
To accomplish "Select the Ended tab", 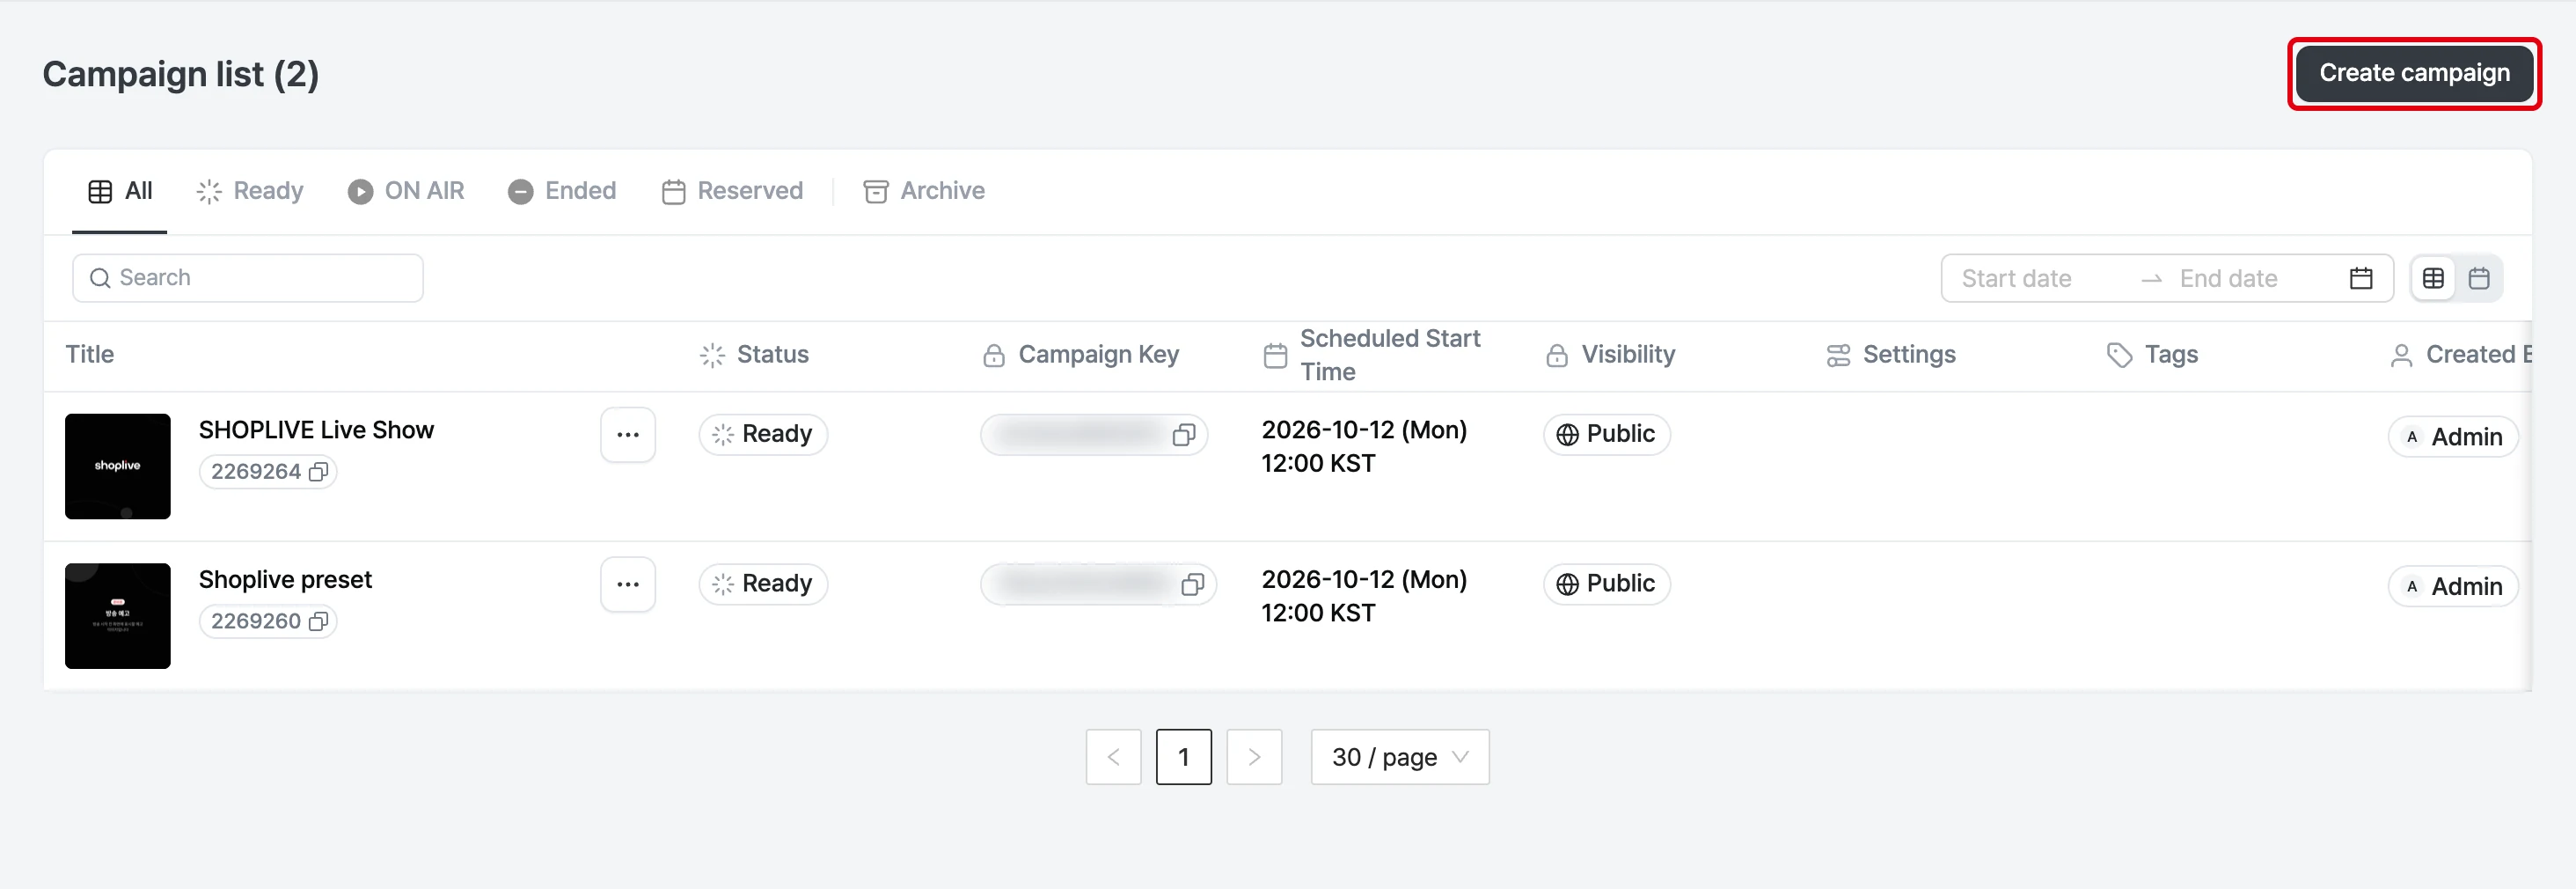I will click(x=562, y=191).
